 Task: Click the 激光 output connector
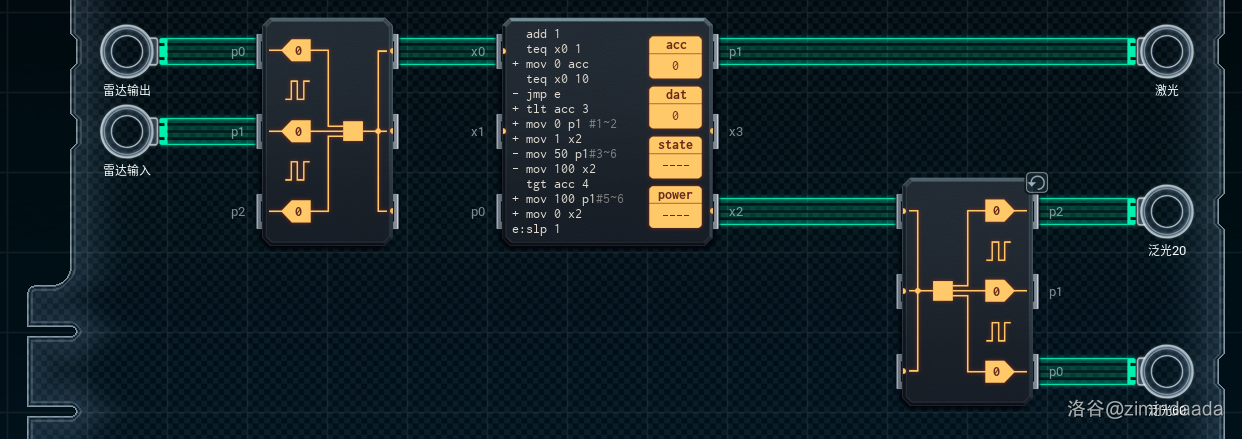click(1166, 50)
